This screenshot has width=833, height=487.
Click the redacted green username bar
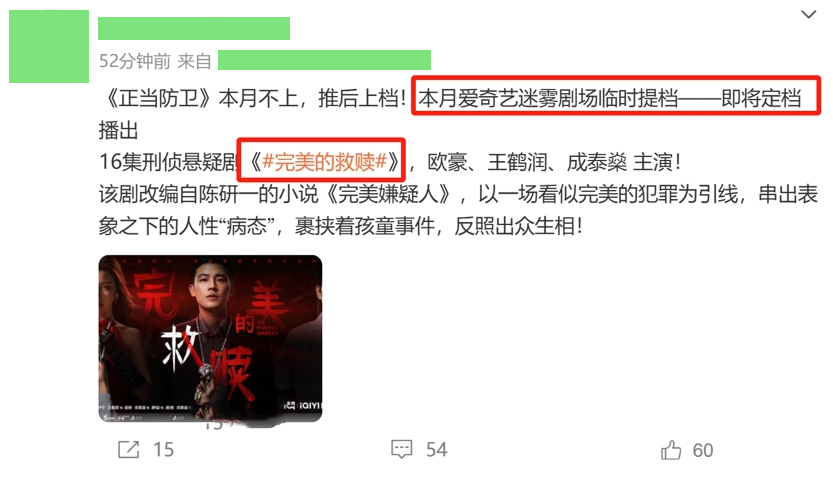(194, 28)
